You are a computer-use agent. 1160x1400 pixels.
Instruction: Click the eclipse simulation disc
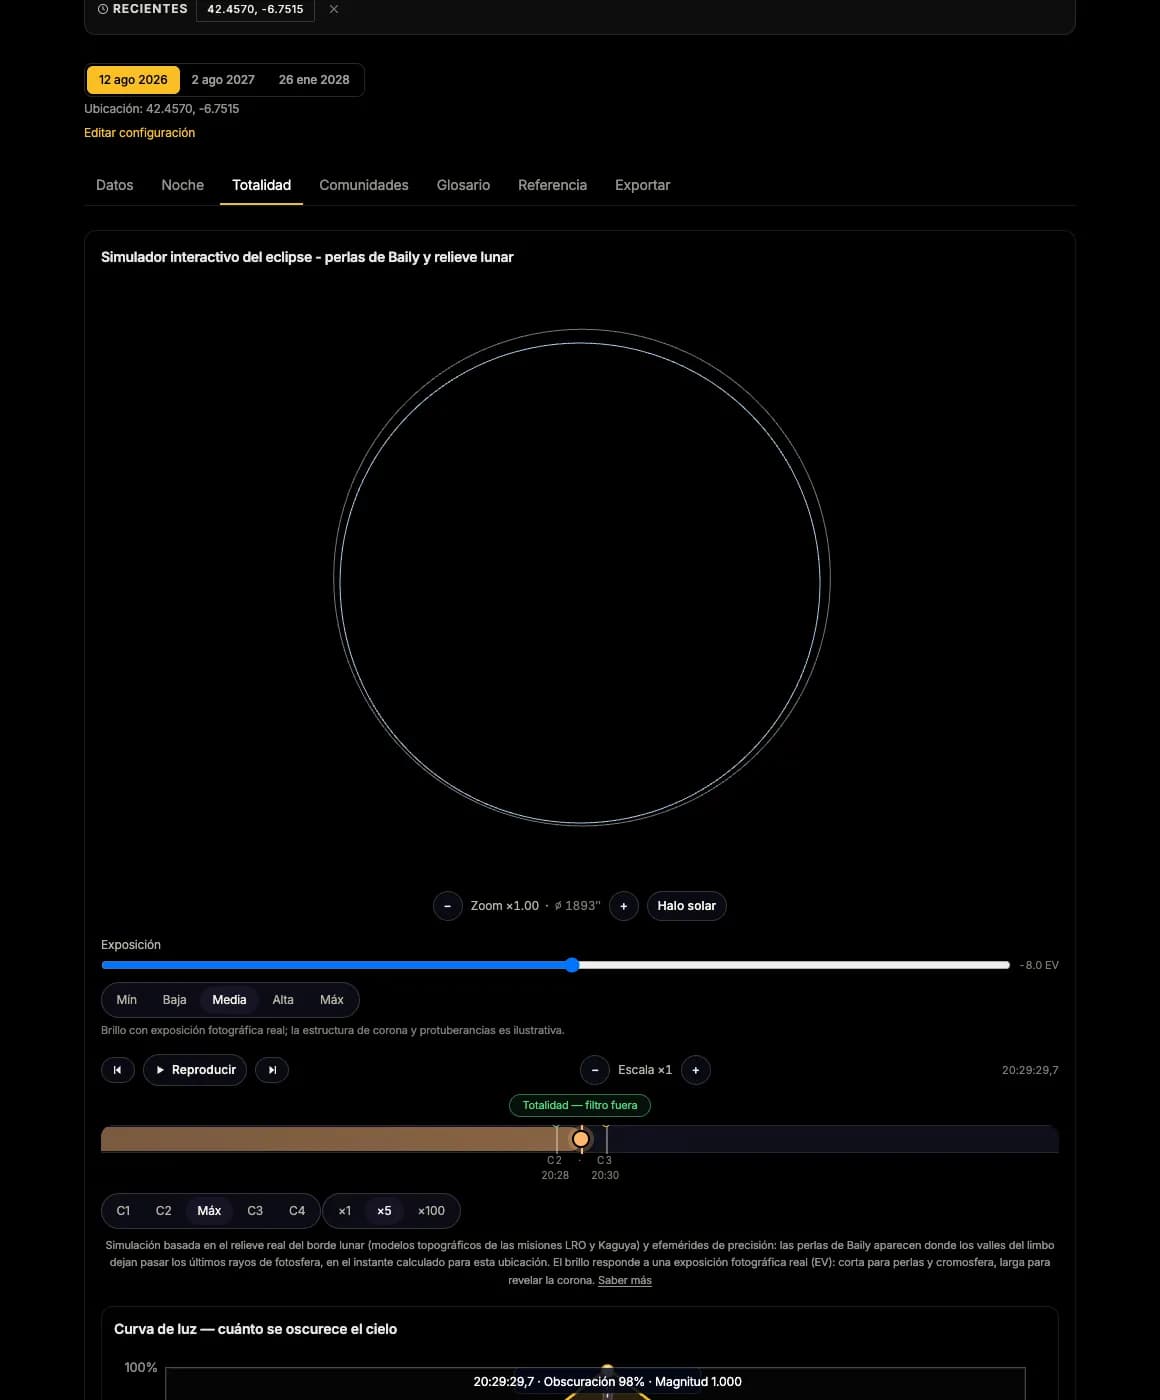coord(582,578)
